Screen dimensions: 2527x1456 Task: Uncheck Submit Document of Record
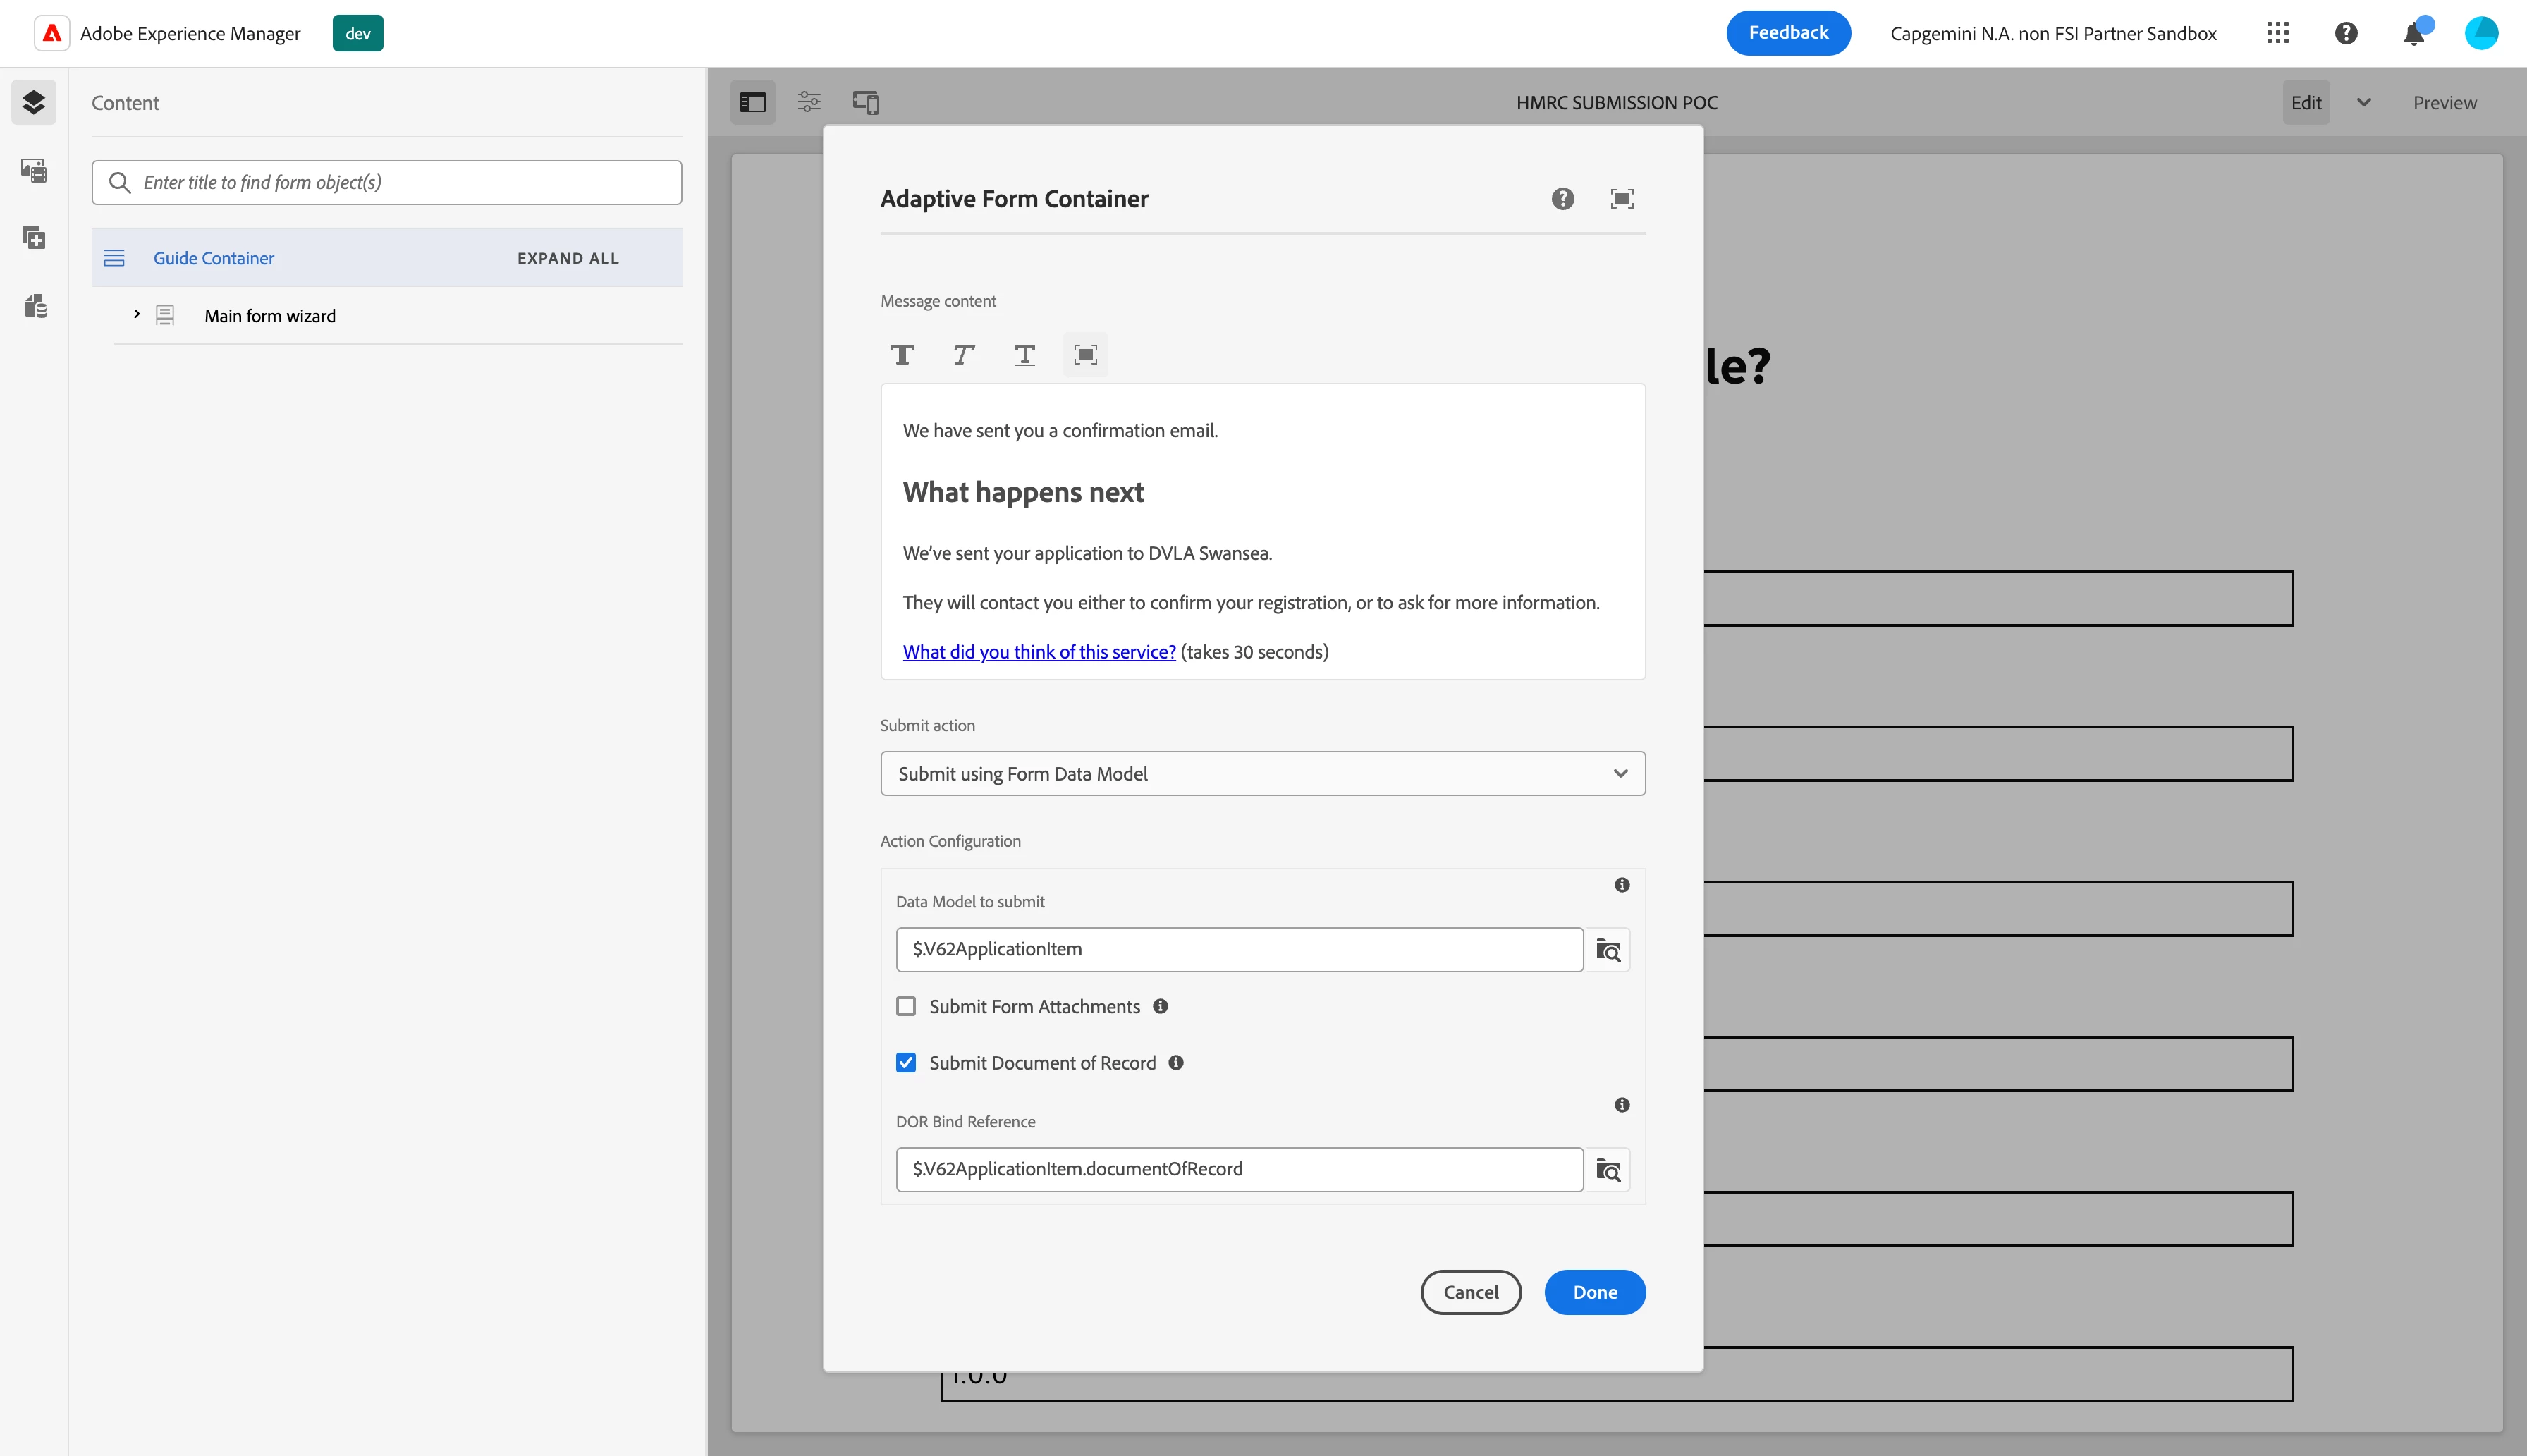[x=906, y=1063]
